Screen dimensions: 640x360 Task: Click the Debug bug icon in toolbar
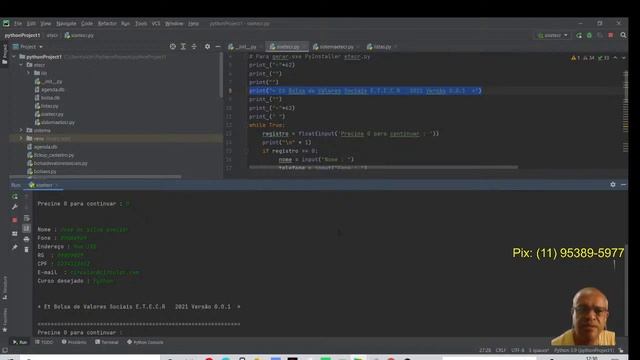589,36
